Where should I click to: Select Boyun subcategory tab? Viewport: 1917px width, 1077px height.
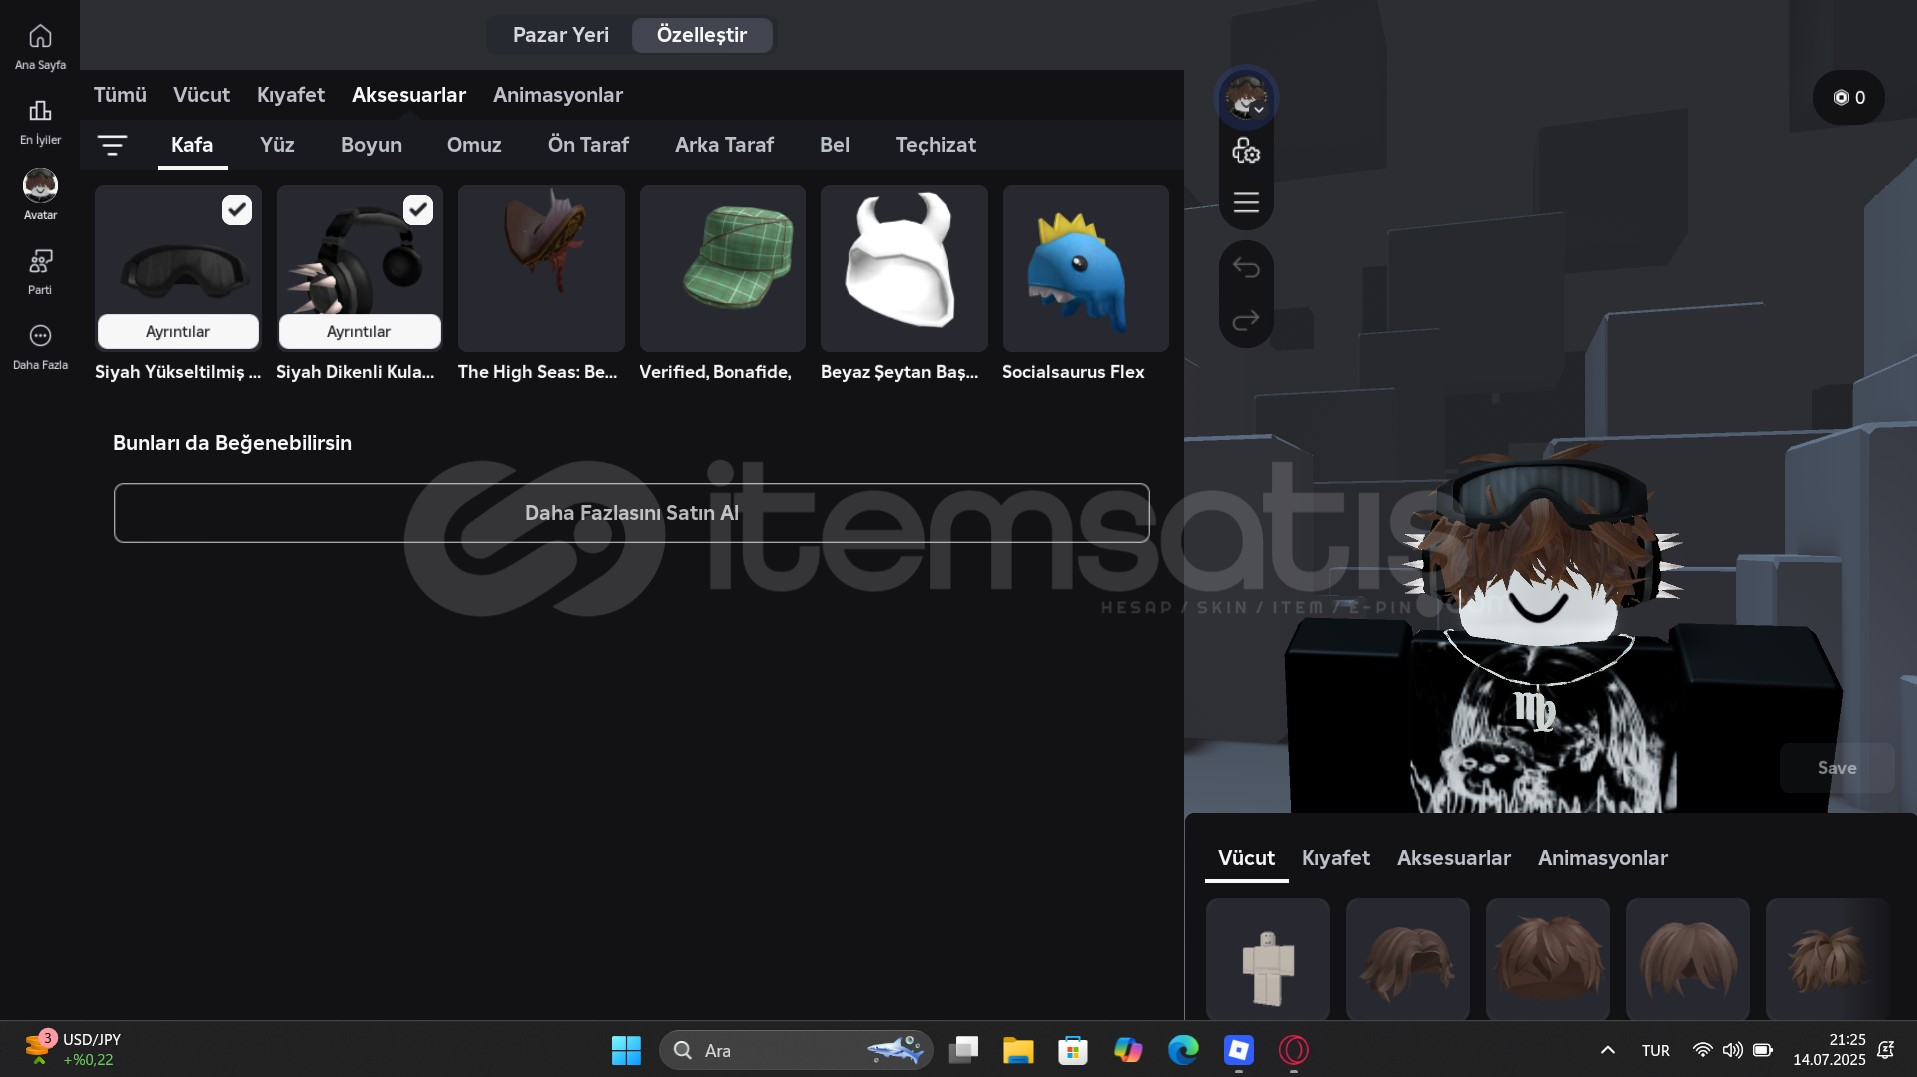tap(371, 145)
